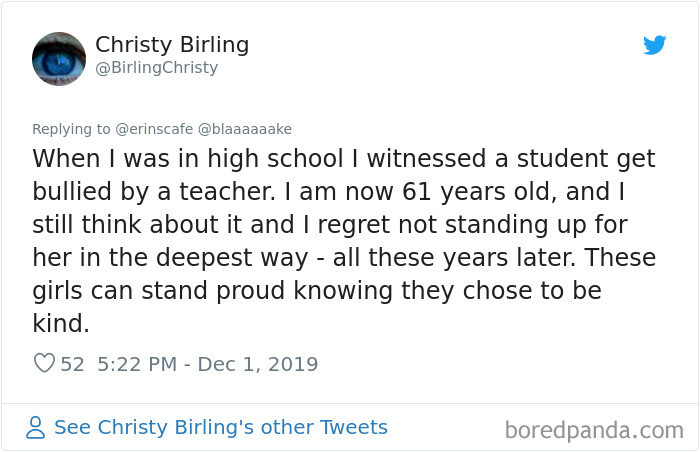Like the tweet with the heart icon

pos(44,364)
